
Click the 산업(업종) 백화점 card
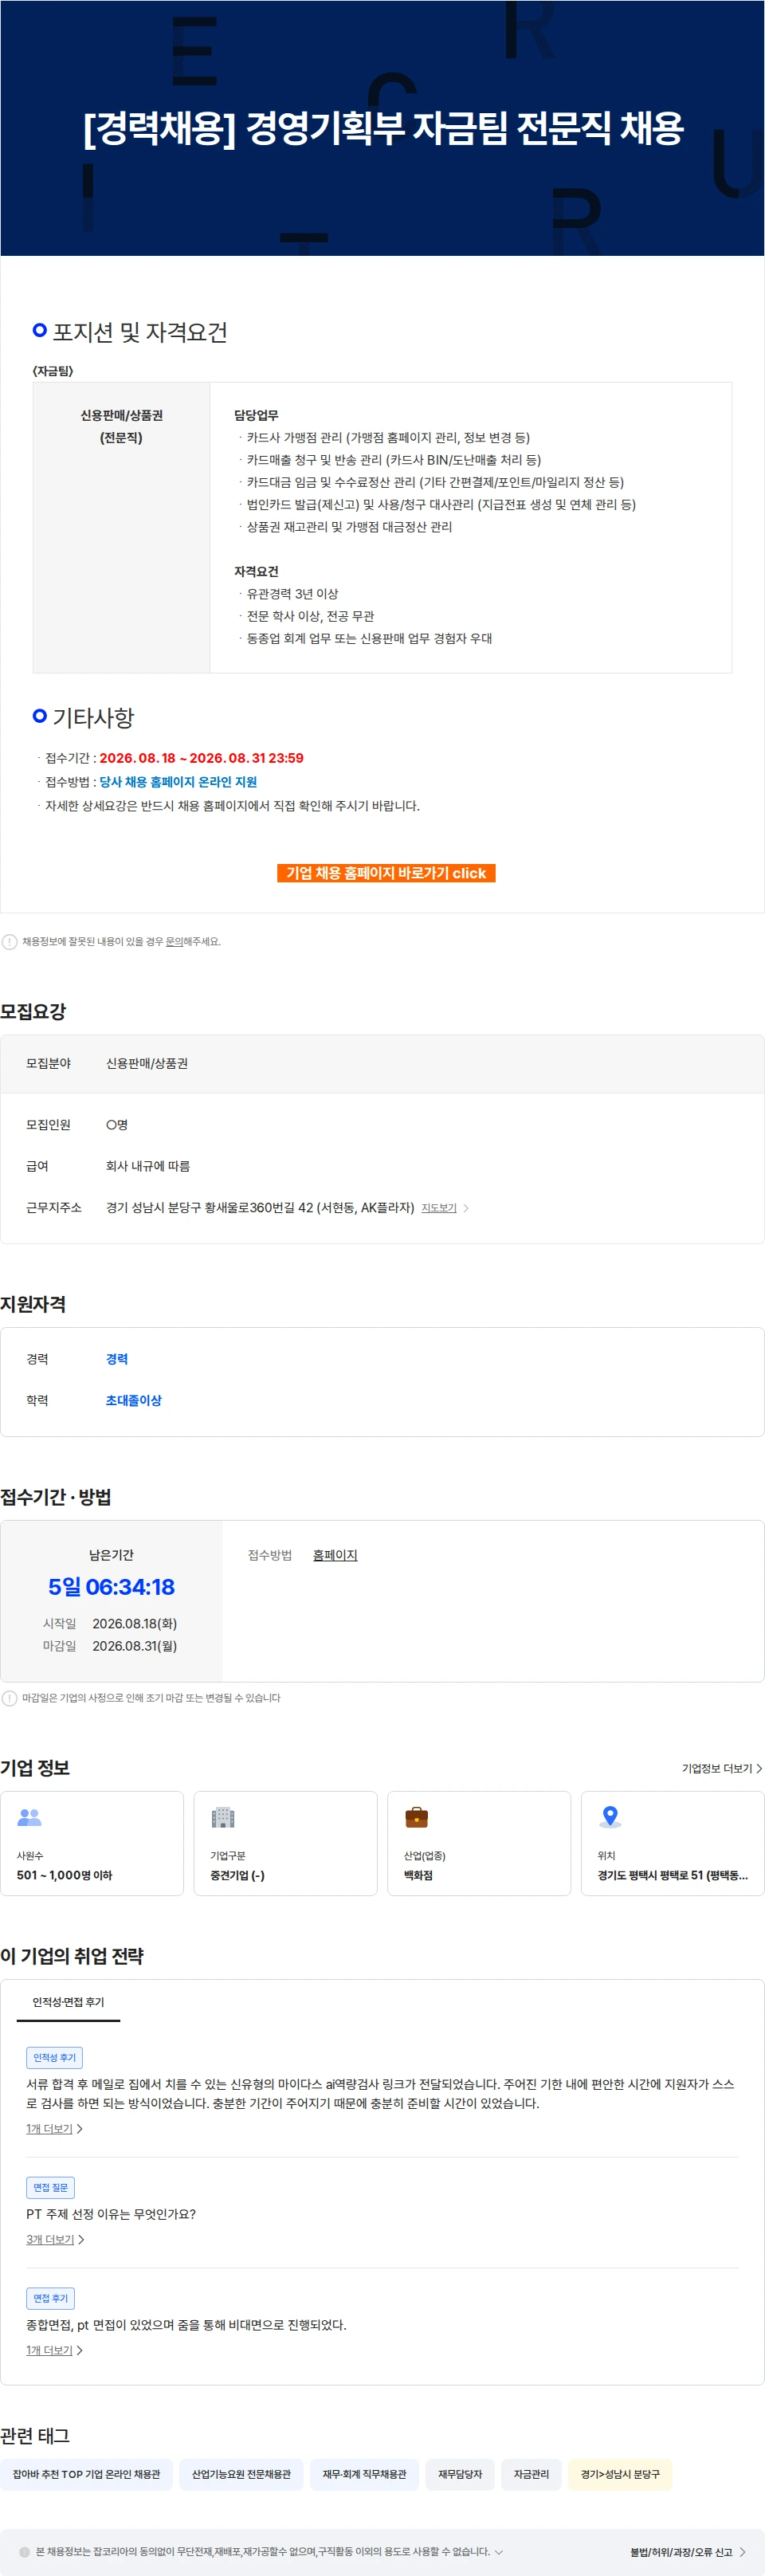click(479, 1843)
